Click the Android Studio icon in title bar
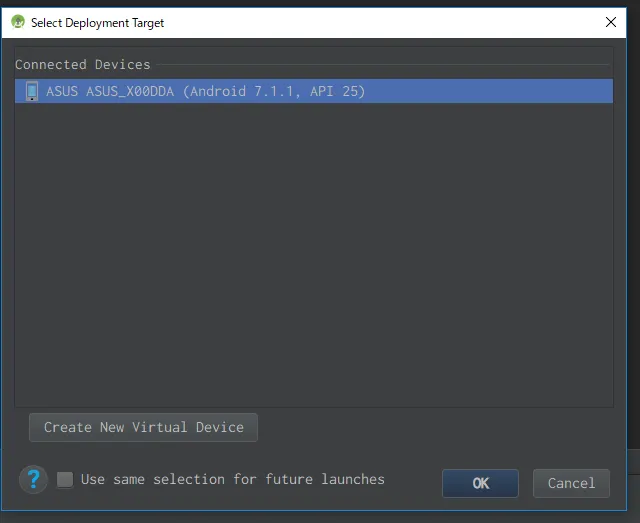 coord(18,22)
